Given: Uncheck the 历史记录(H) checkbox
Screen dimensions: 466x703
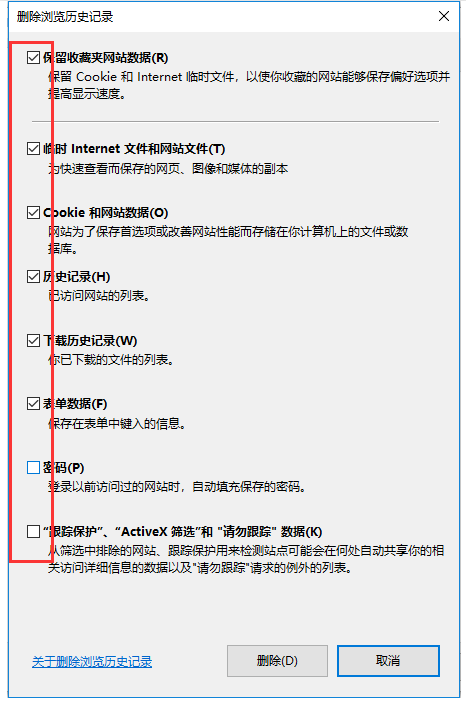Looking at the screenshot, I should pyautogui.click(x=33, y=276).
